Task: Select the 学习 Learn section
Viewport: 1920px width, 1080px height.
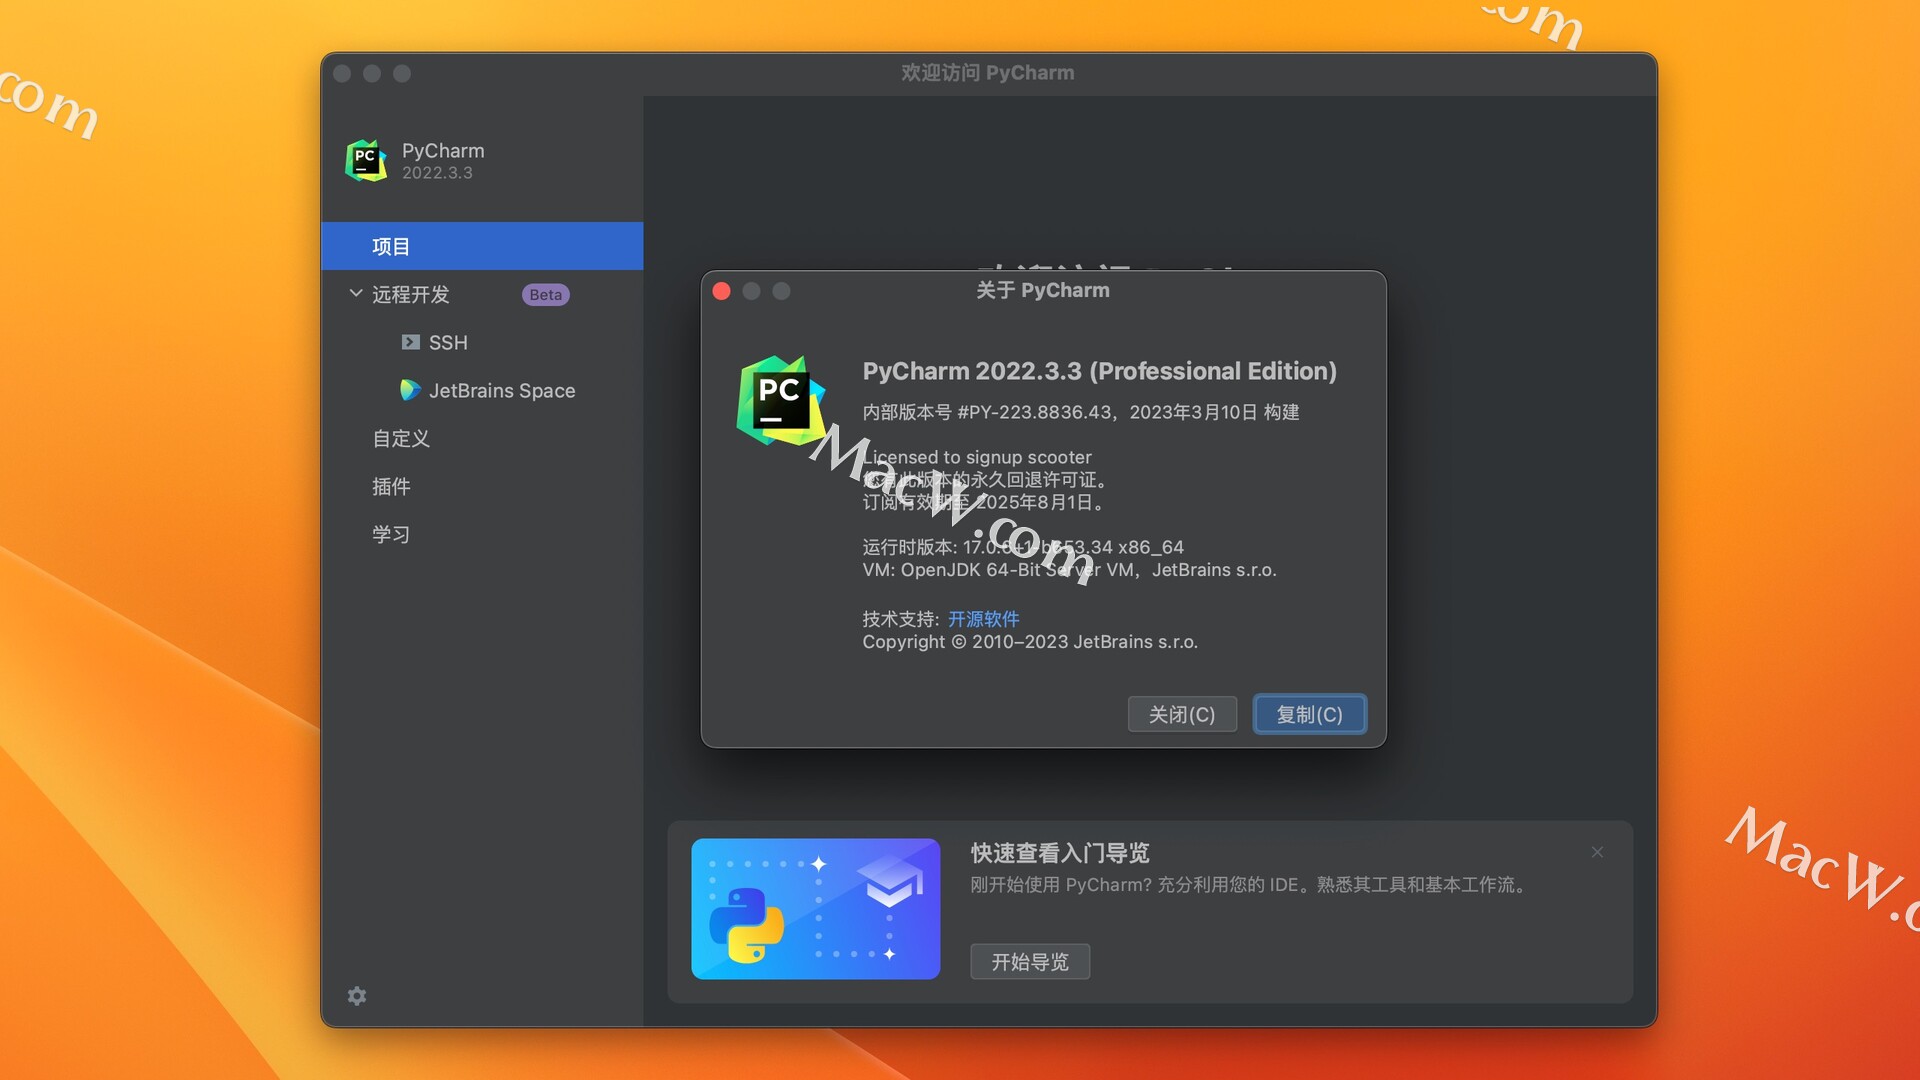Action: 392,533
